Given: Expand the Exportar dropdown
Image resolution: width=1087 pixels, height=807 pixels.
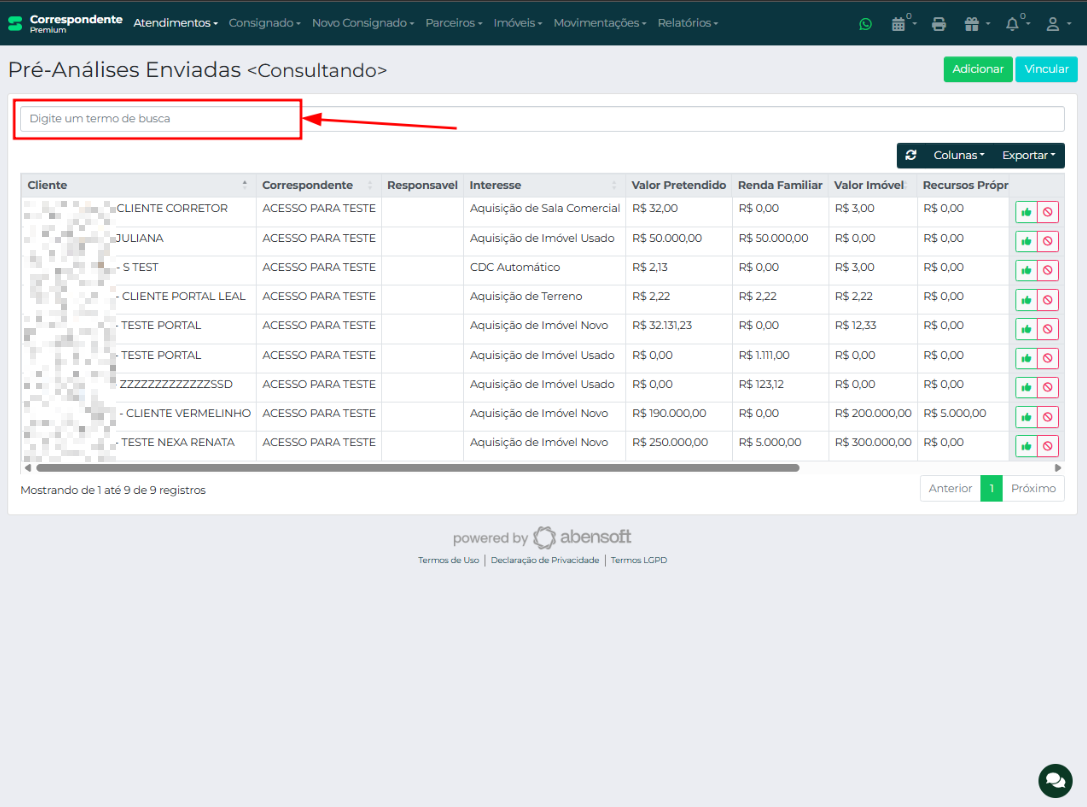Looking at the screenshot, I should [1028, 156].
